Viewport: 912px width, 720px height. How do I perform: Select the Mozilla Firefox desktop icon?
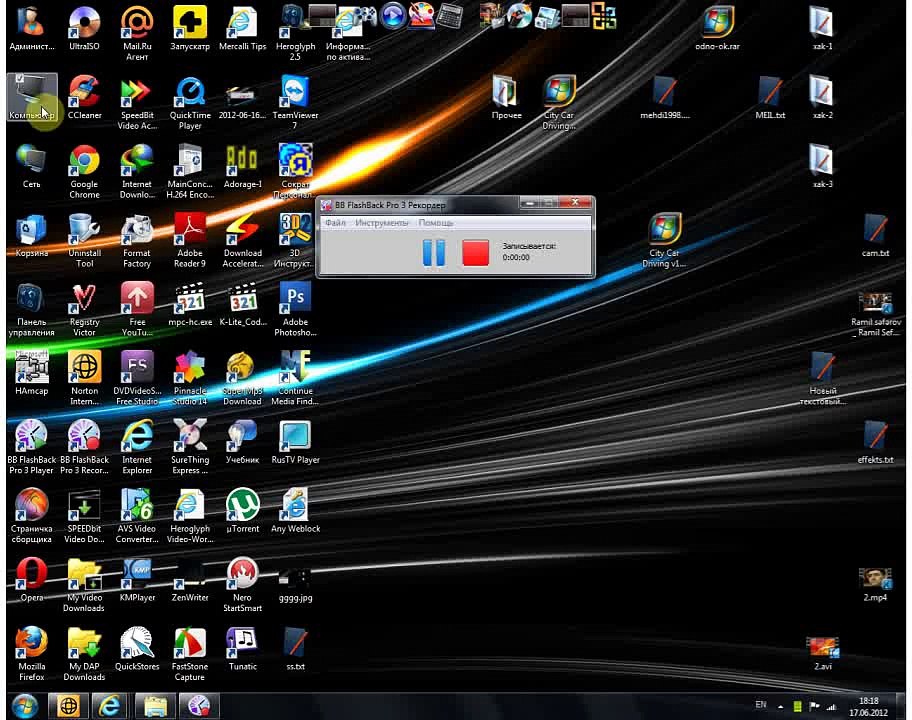coord(31,654)
